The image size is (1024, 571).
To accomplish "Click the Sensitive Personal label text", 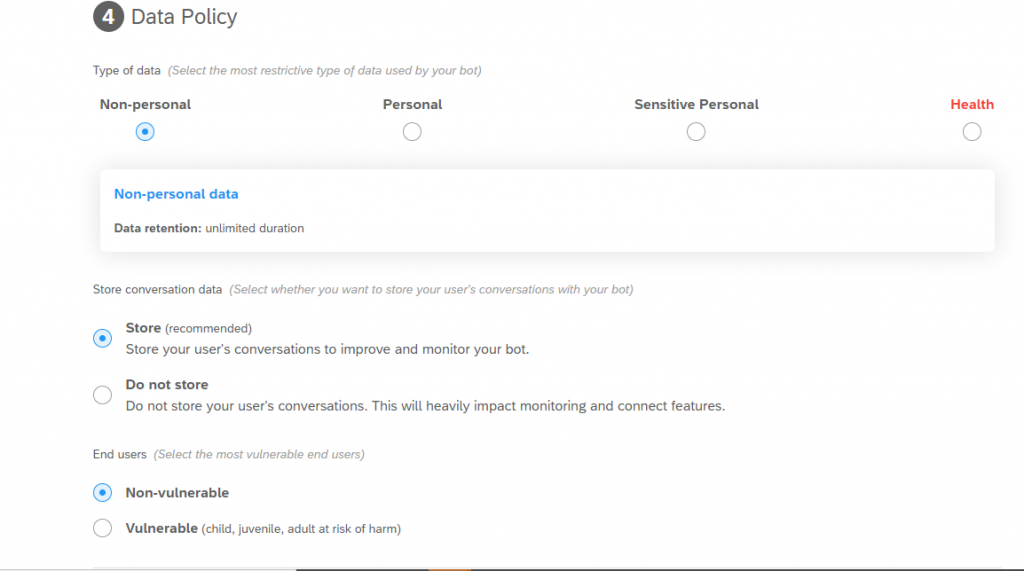I will click(696, 105).
